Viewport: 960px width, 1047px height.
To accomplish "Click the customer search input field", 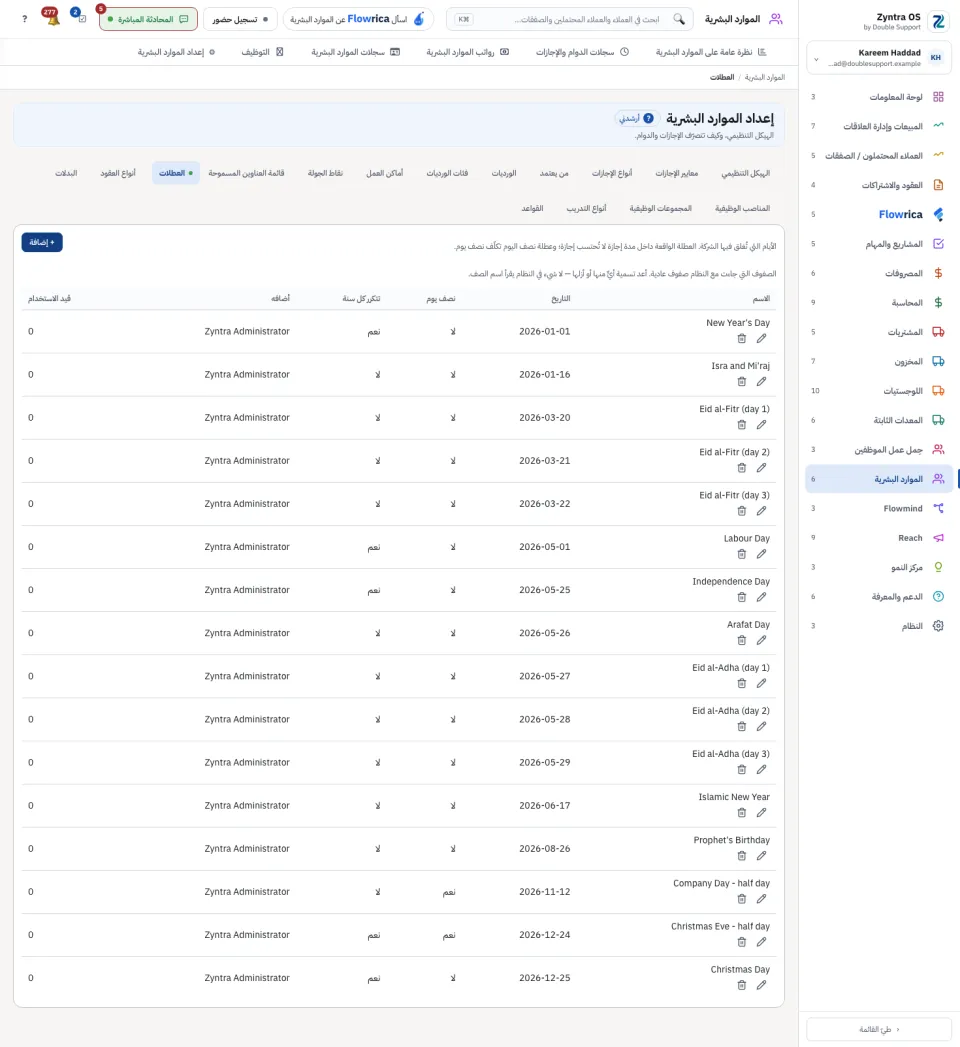I will point(569,19).
